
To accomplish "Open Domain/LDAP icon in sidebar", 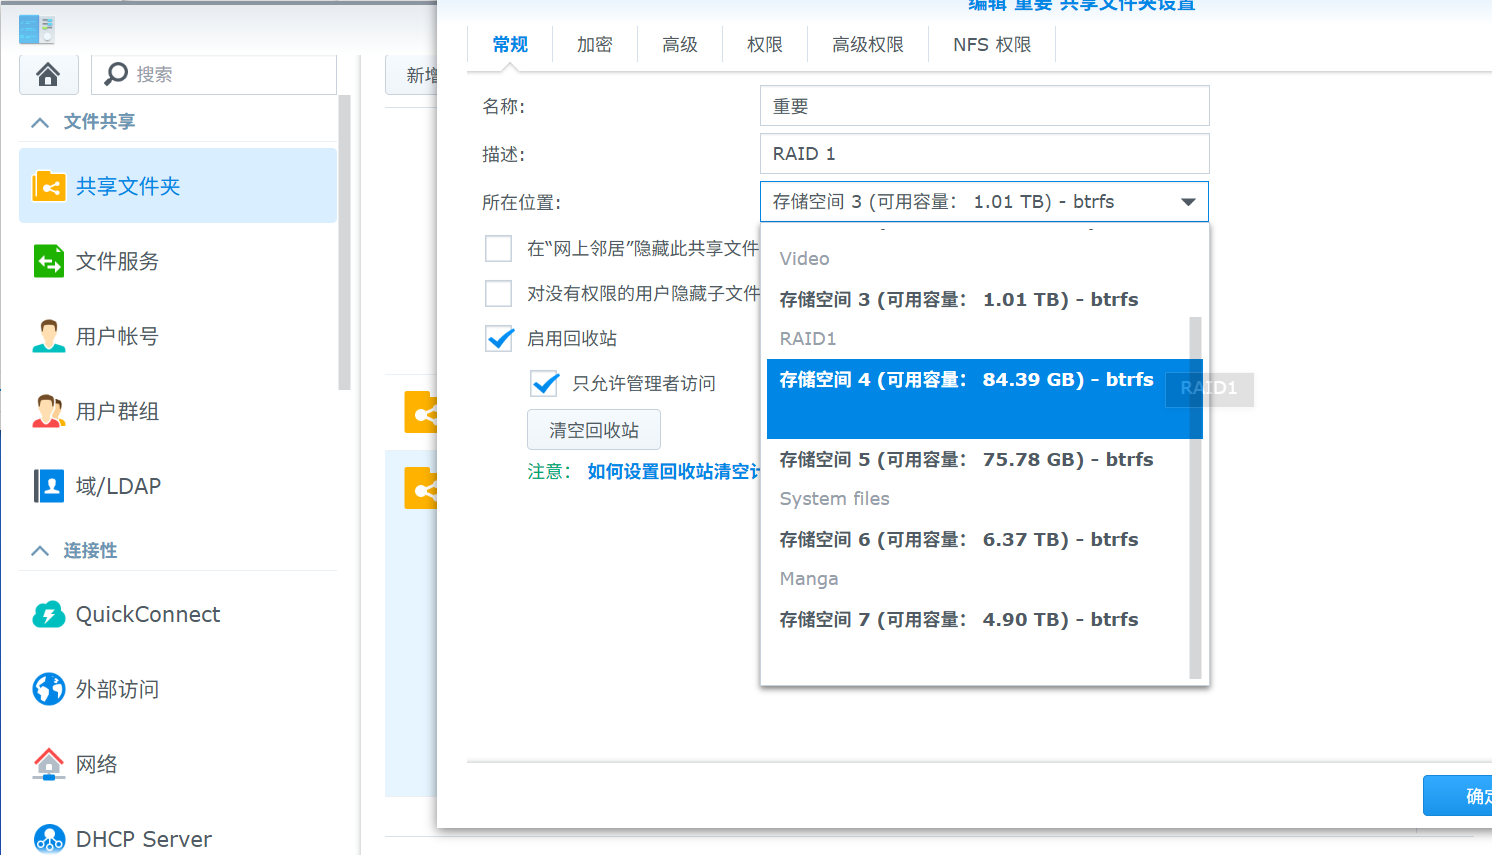I will point(49,486).
